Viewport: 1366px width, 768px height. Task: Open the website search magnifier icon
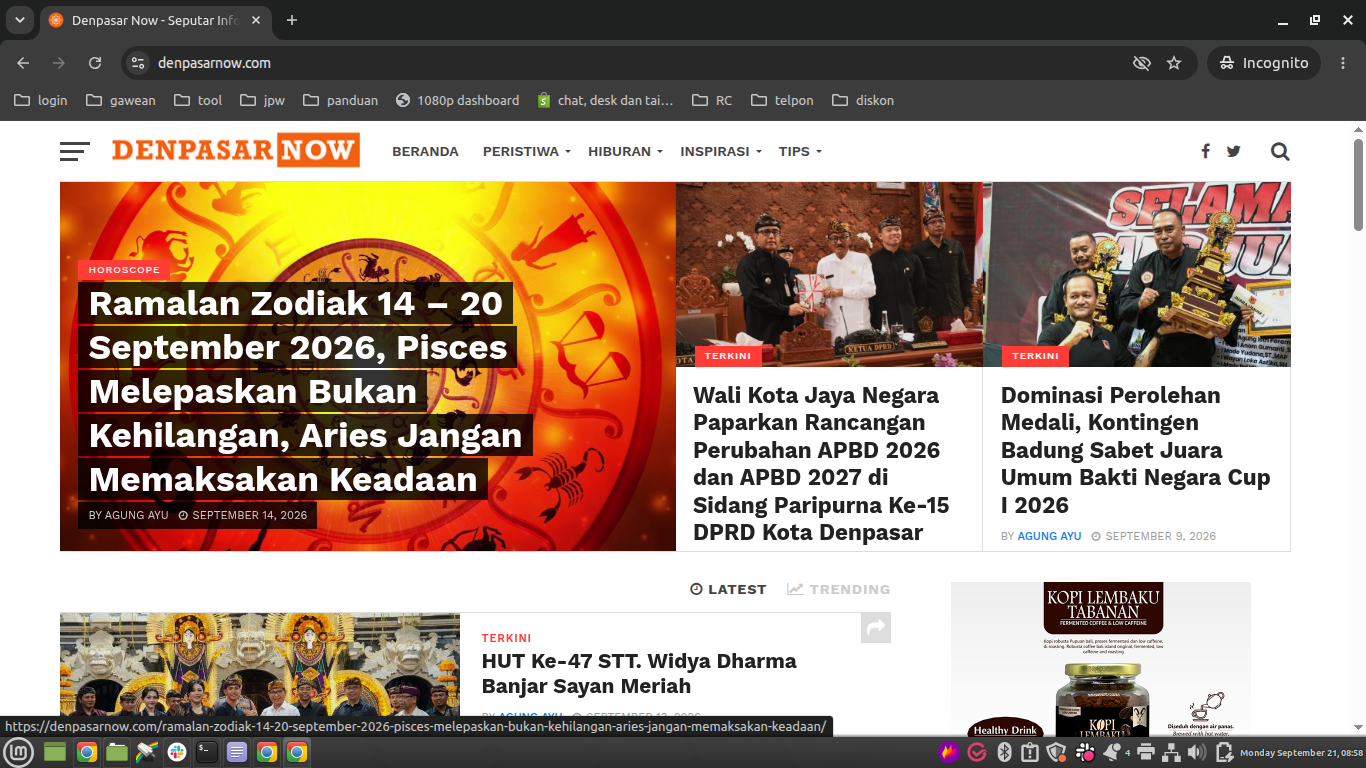(1280, 151)
